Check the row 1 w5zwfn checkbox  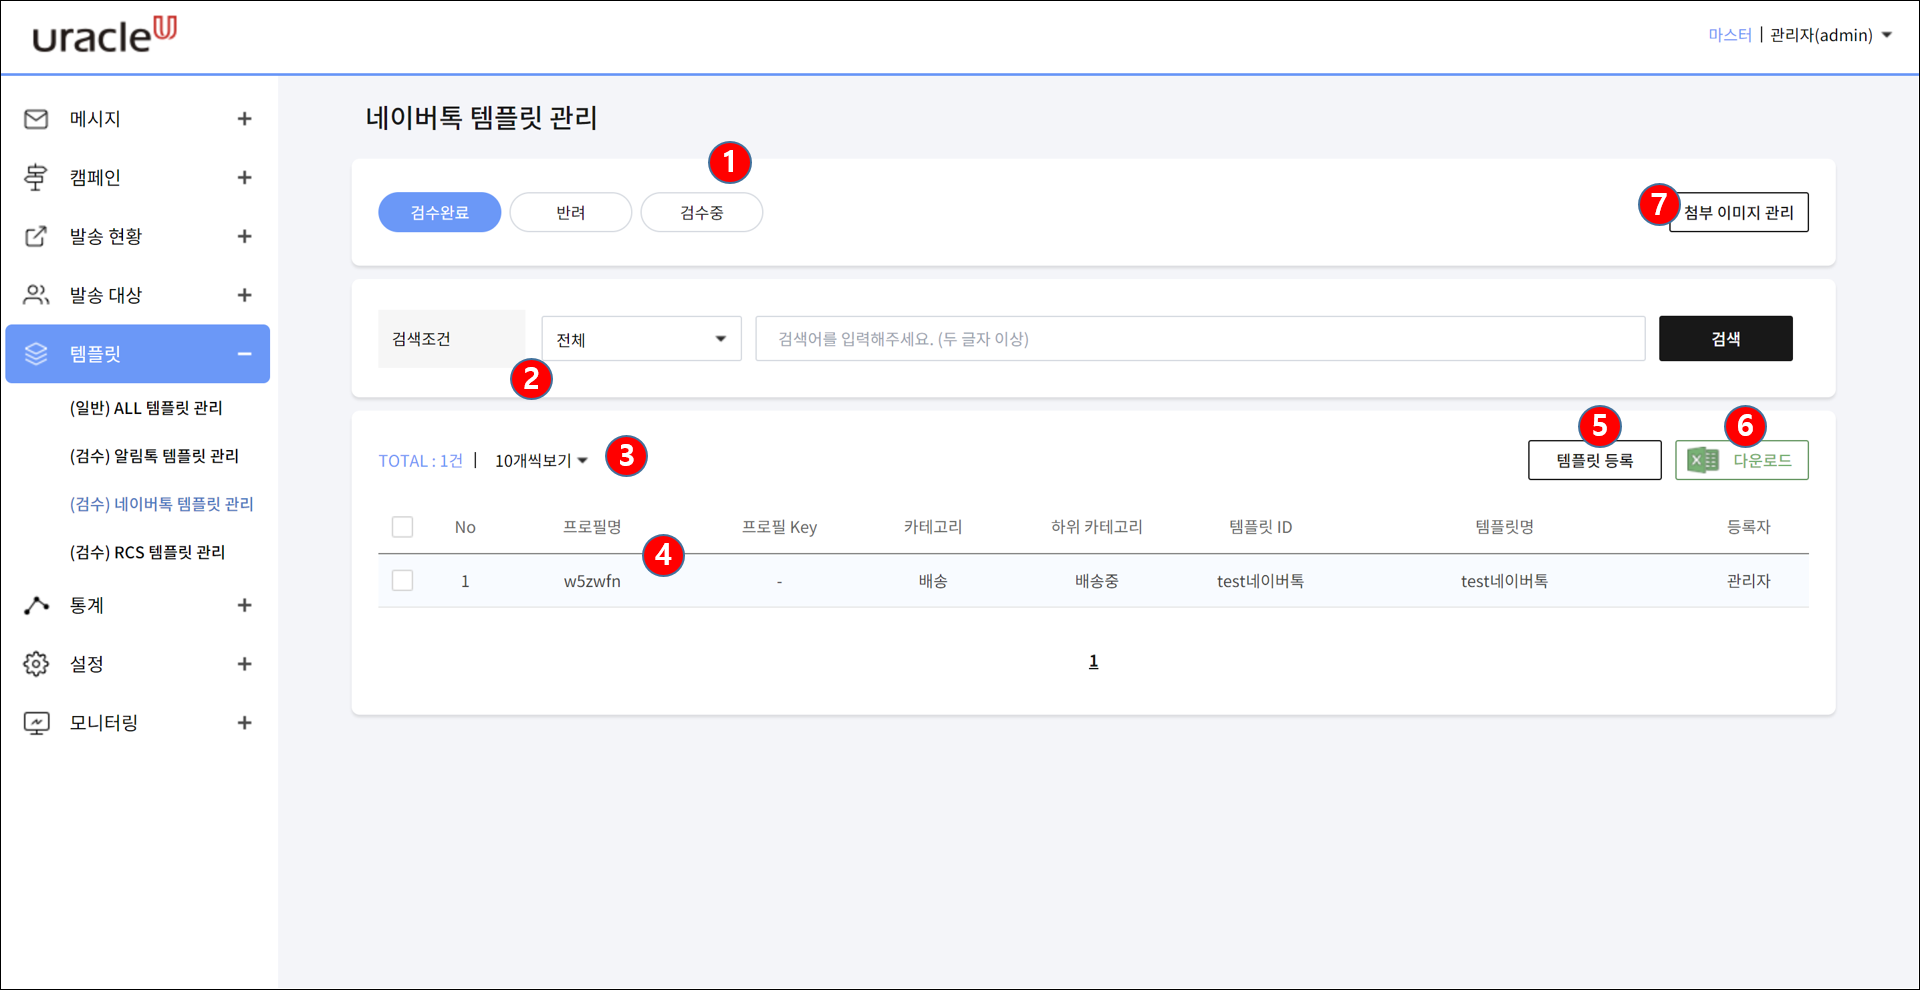(x=402, y=581)
